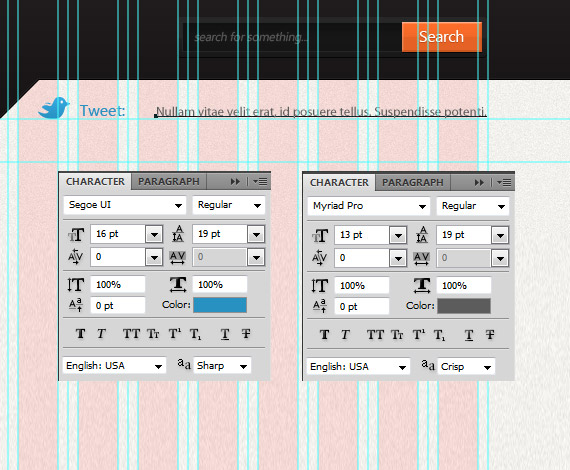Collapse the Segoe UI panel with double arrows
Screen dimensions: 570x470
[x=235, y=181]
